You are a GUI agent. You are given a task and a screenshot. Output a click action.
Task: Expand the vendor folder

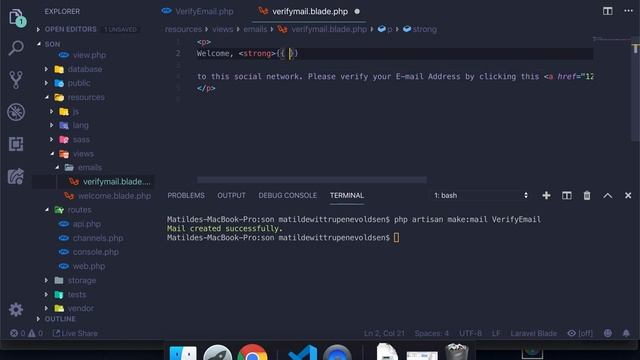(46, 308)
